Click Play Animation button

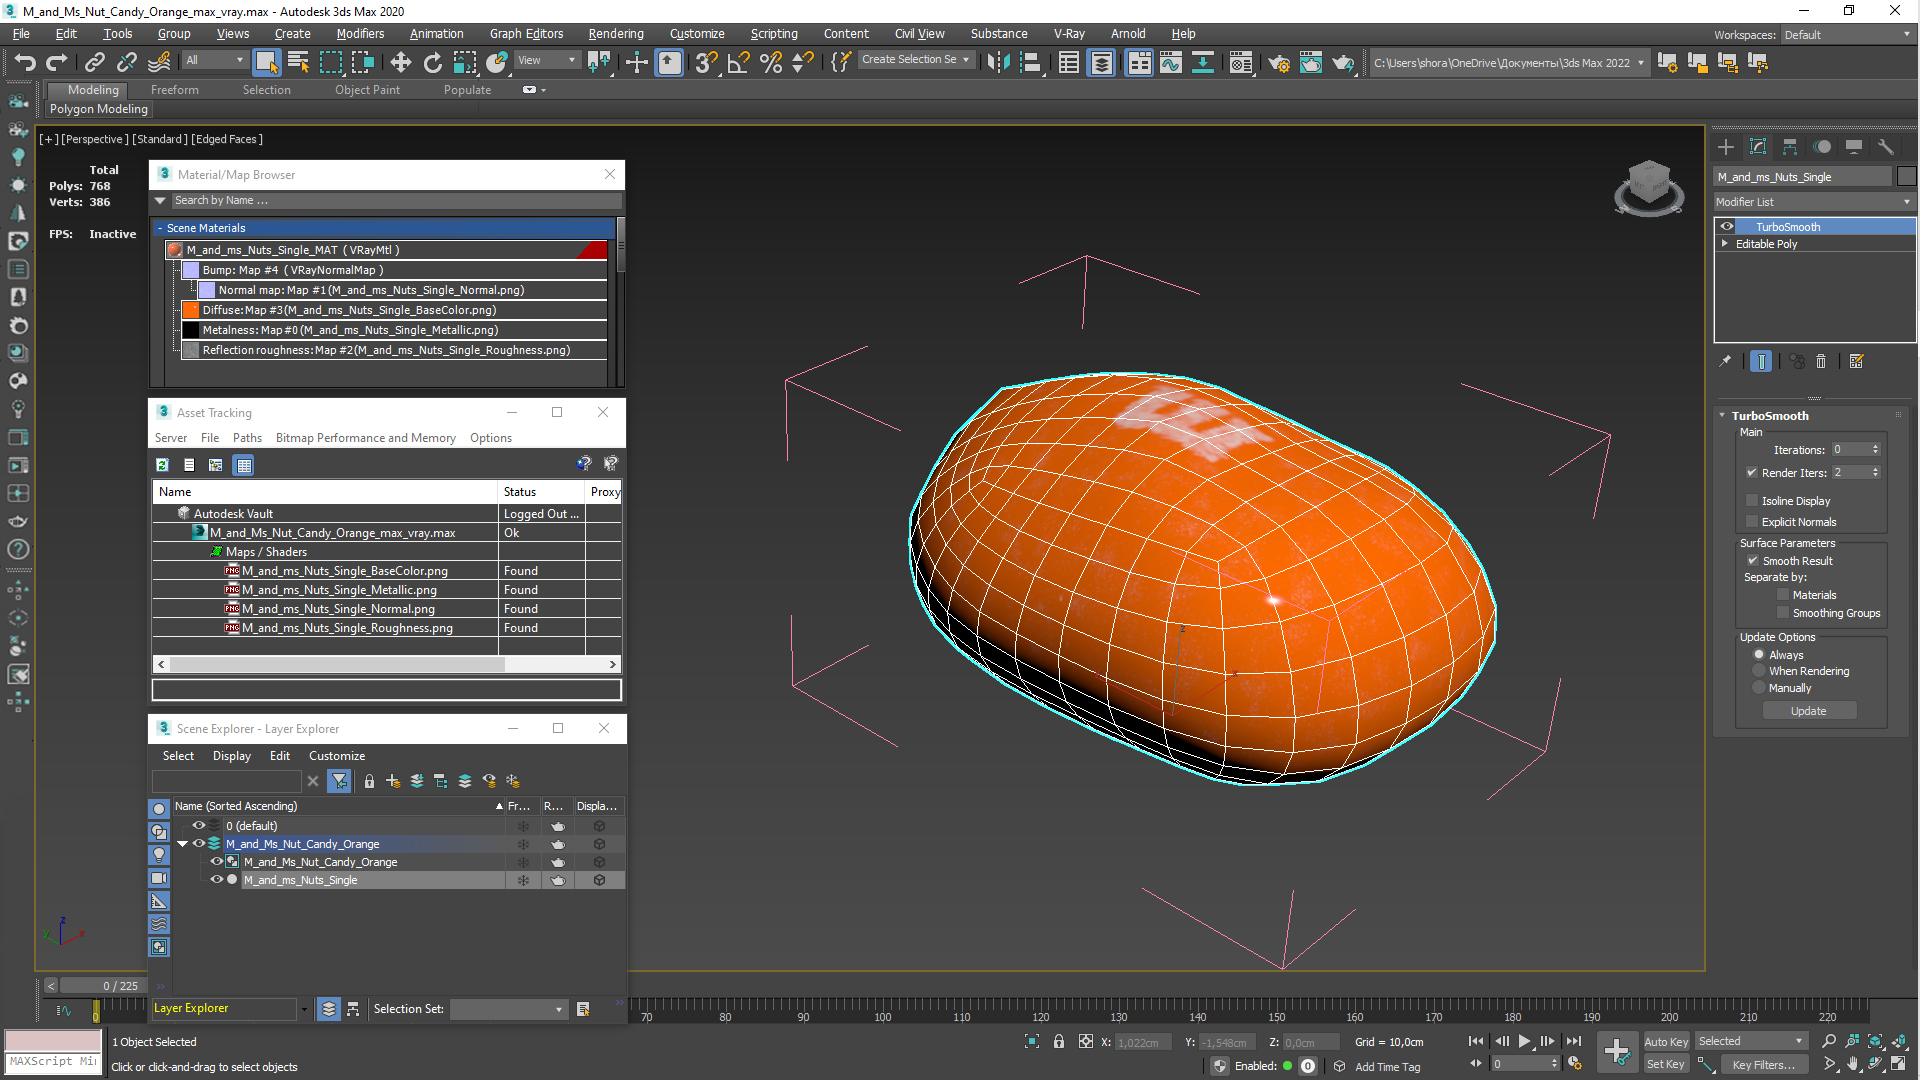[x=1524, y=1041]
